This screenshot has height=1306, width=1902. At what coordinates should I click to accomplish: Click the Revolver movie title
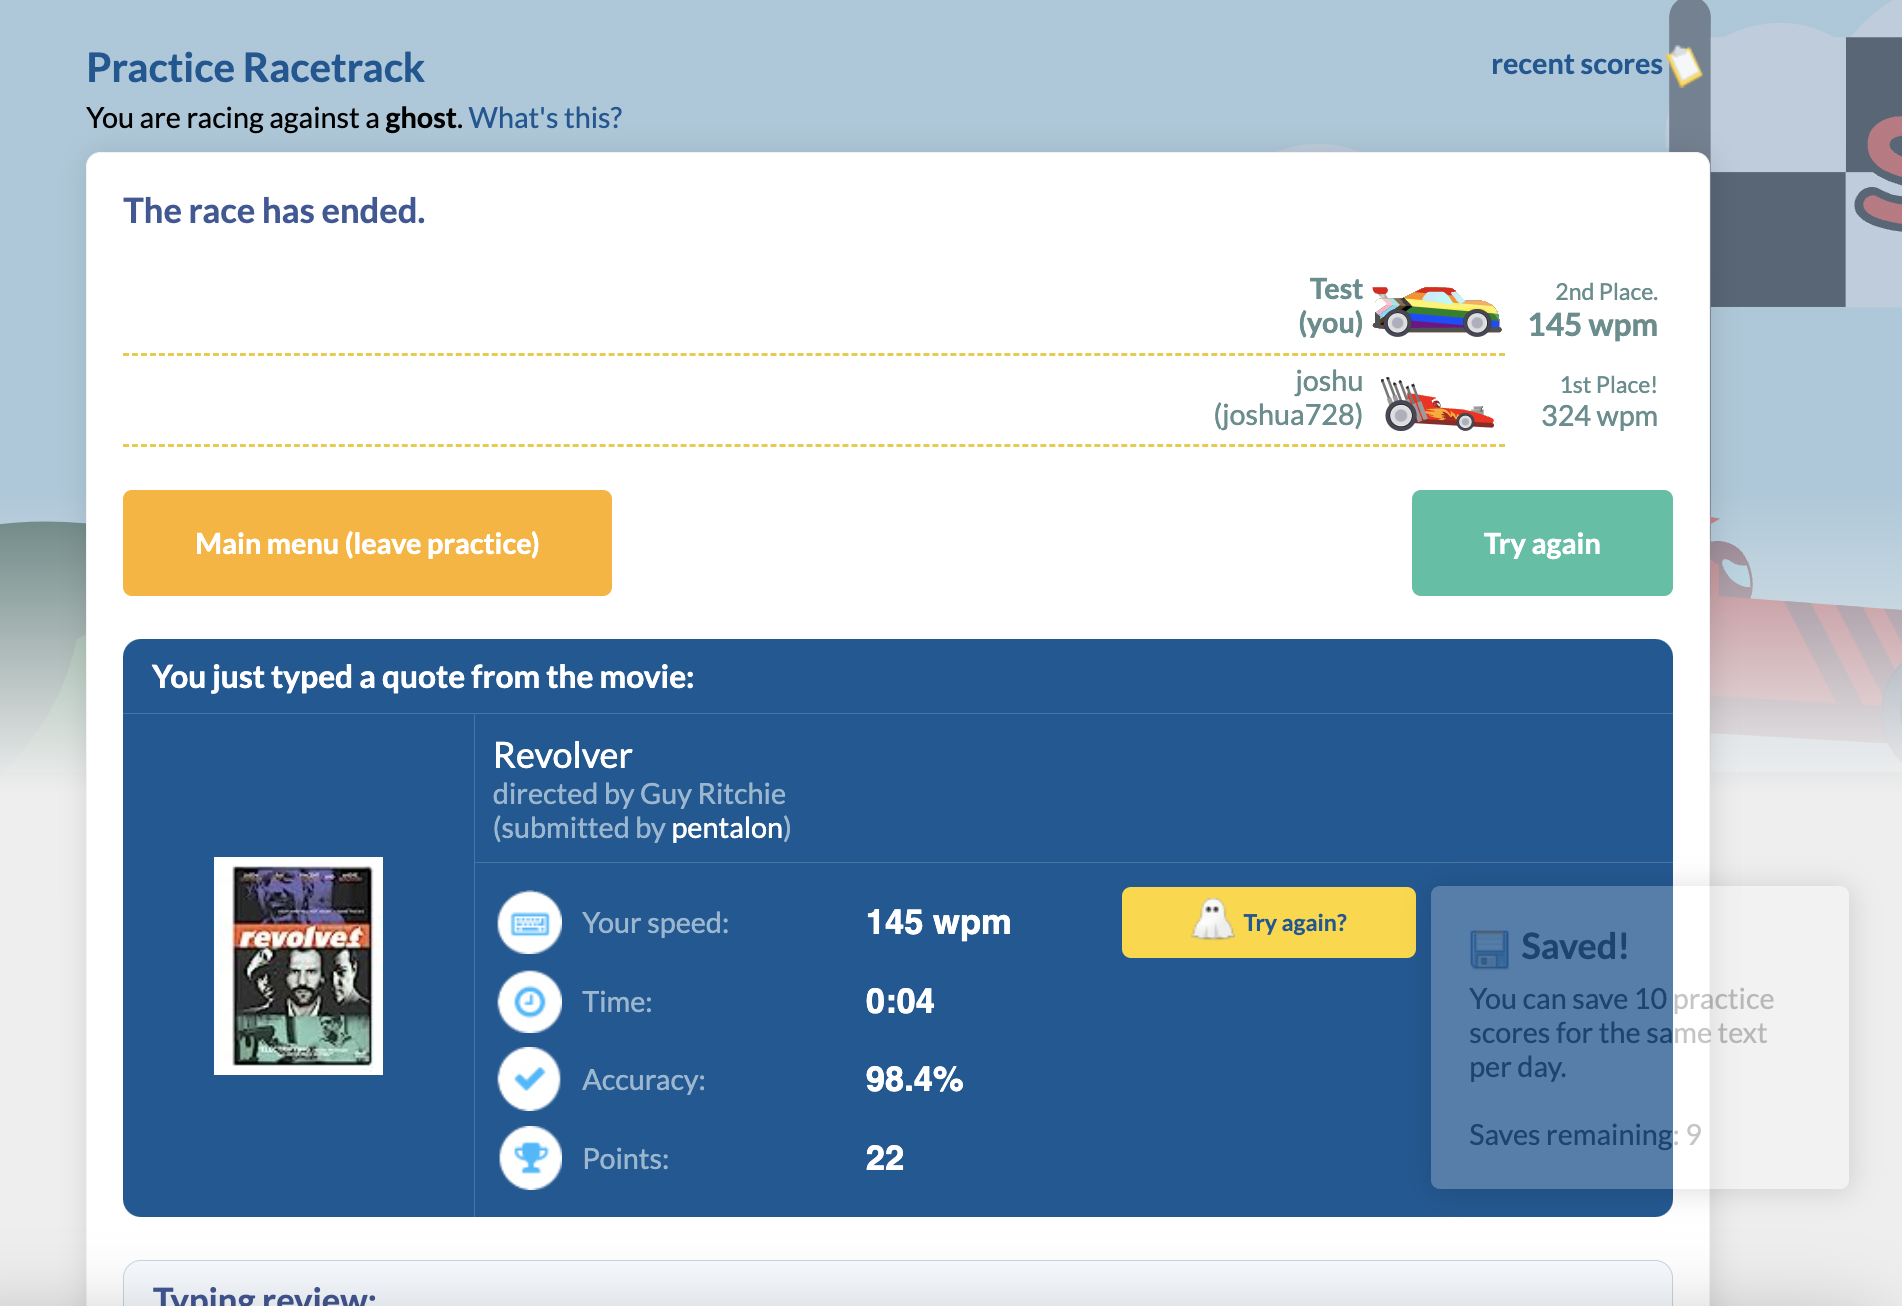562,755
